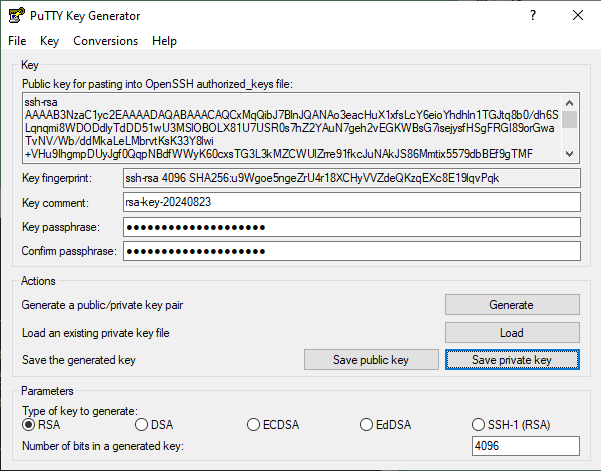Click 'Number of bits in a generated key:' label
601x471 pixels.
103,446
